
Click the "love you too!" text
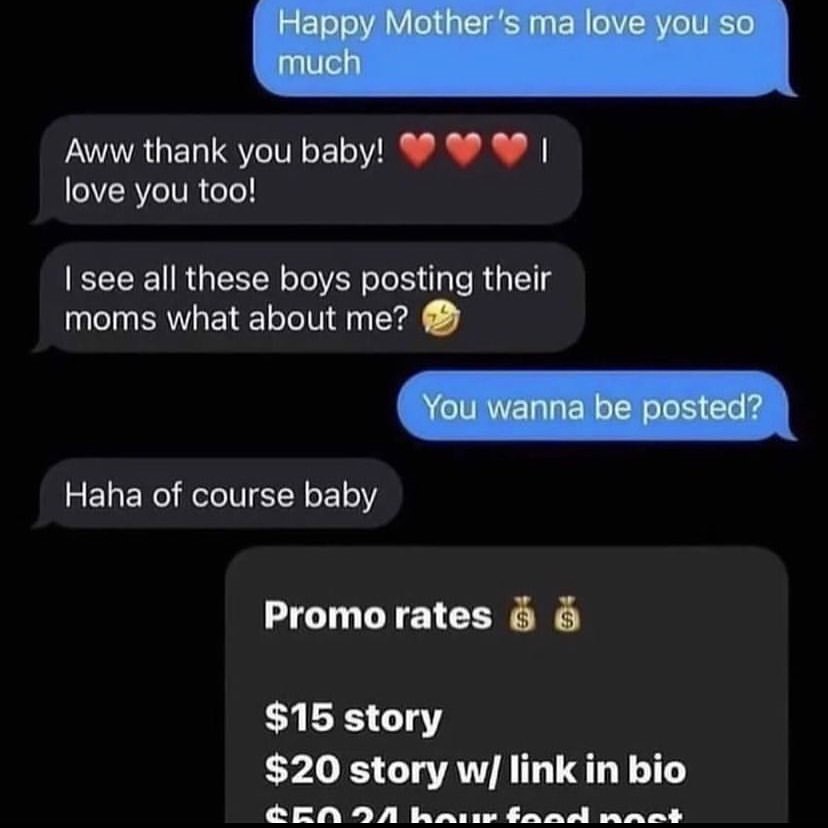(161, 190)
